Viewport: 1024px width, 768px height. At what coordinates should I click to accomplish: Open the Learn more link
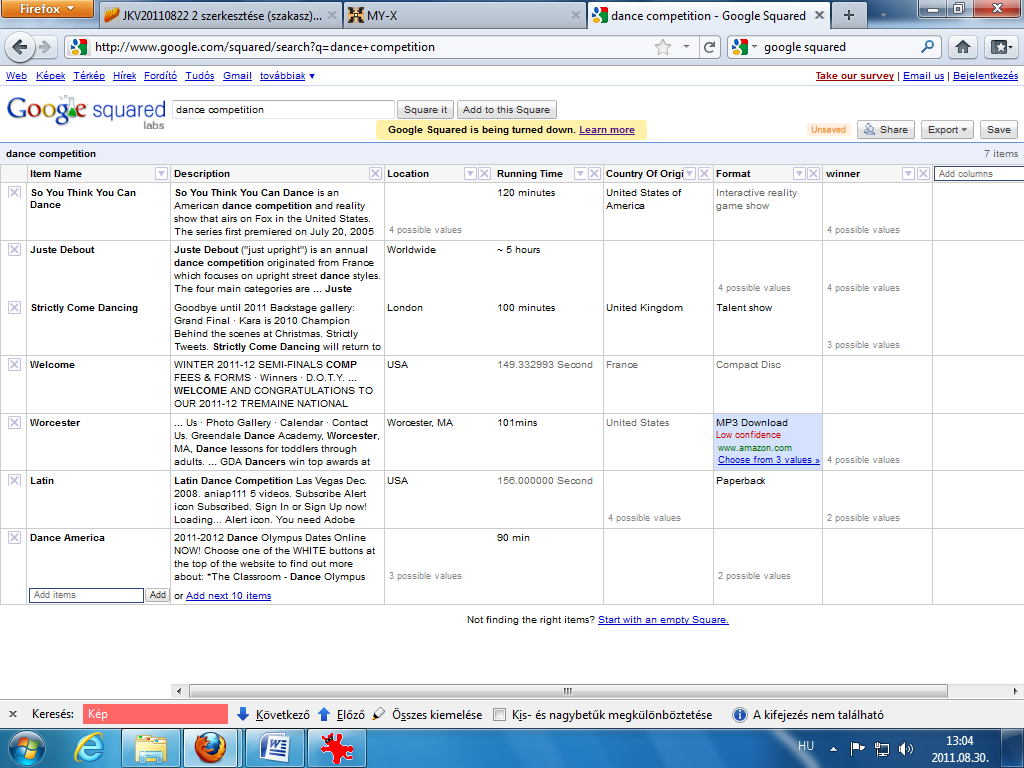point(607,129)
